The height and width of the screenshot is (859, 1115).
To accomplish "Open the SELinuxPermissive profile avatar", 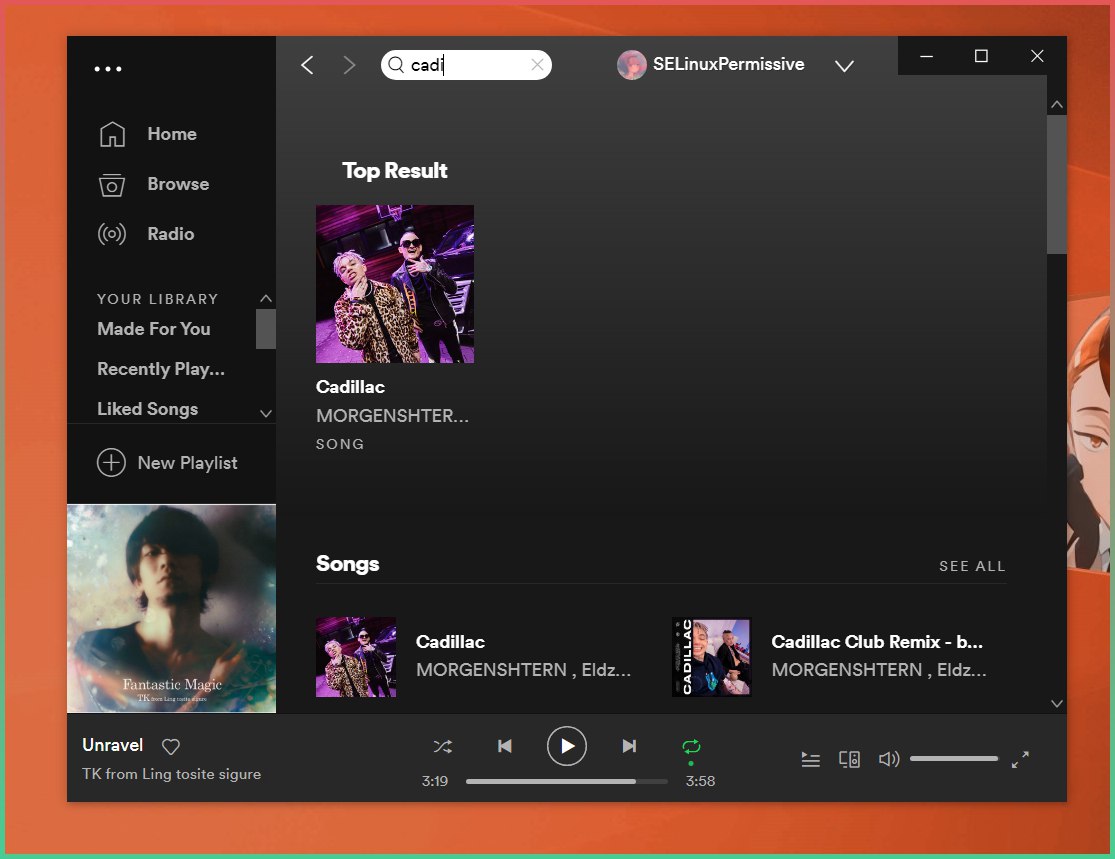I will tap(631, 65).
